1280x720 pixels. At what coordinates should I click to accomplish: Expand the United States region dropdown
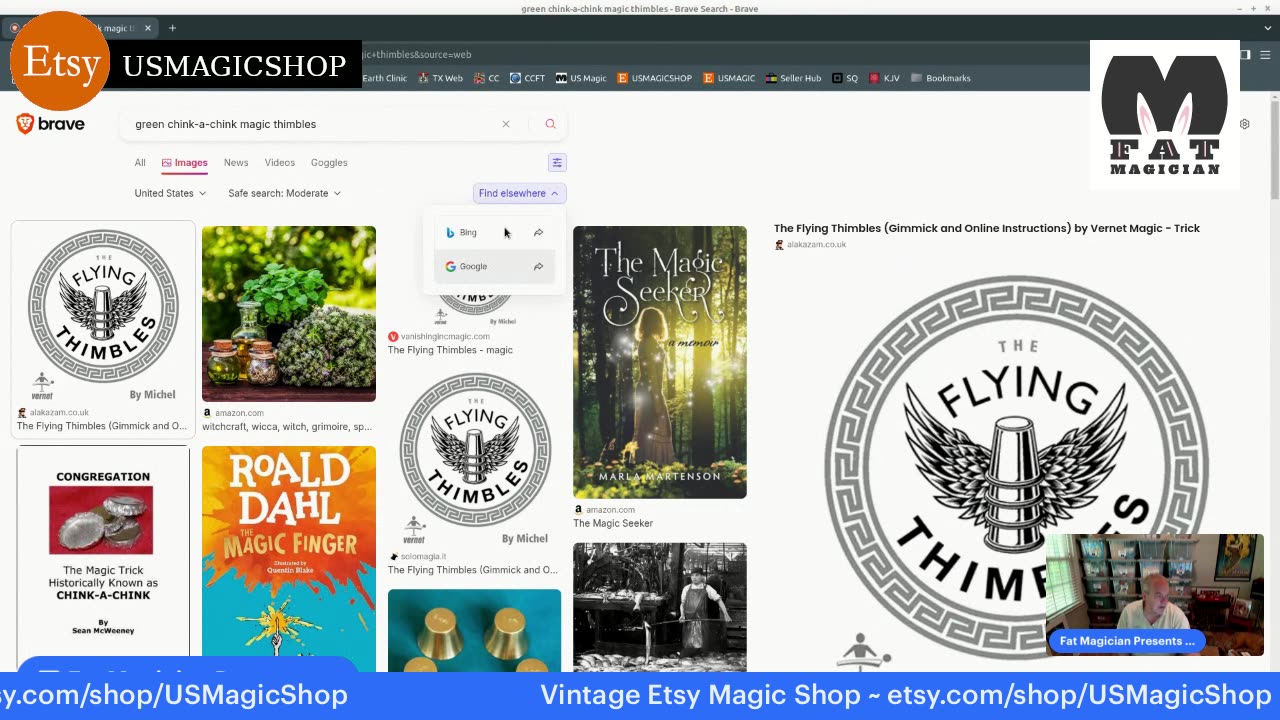(170, 193)
